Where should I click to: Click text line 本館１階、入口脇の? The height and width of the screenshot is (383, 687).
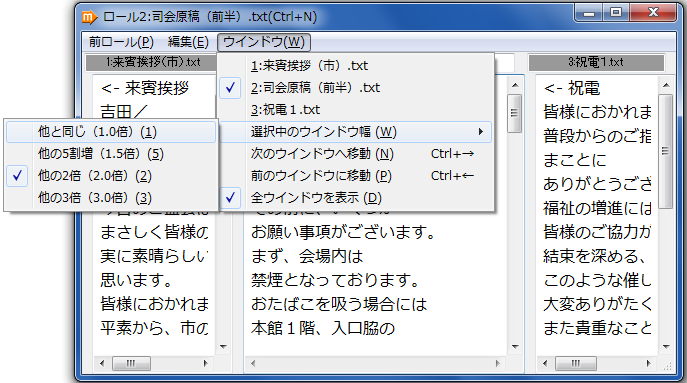pyautogui.click(x=323, y=328)
